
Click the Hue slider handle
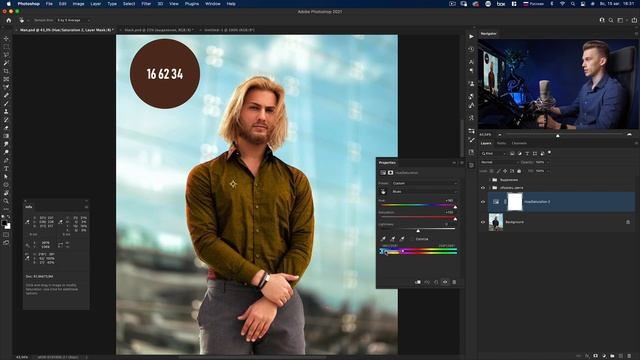click(455, 207)
